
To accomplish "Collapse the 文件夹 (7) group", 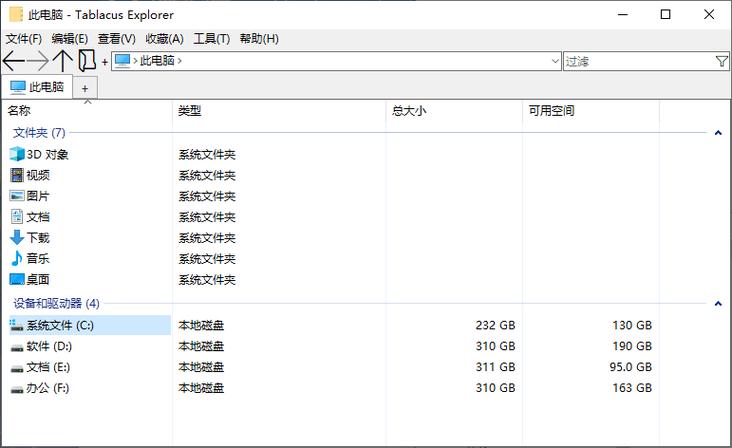I will 718,133.
